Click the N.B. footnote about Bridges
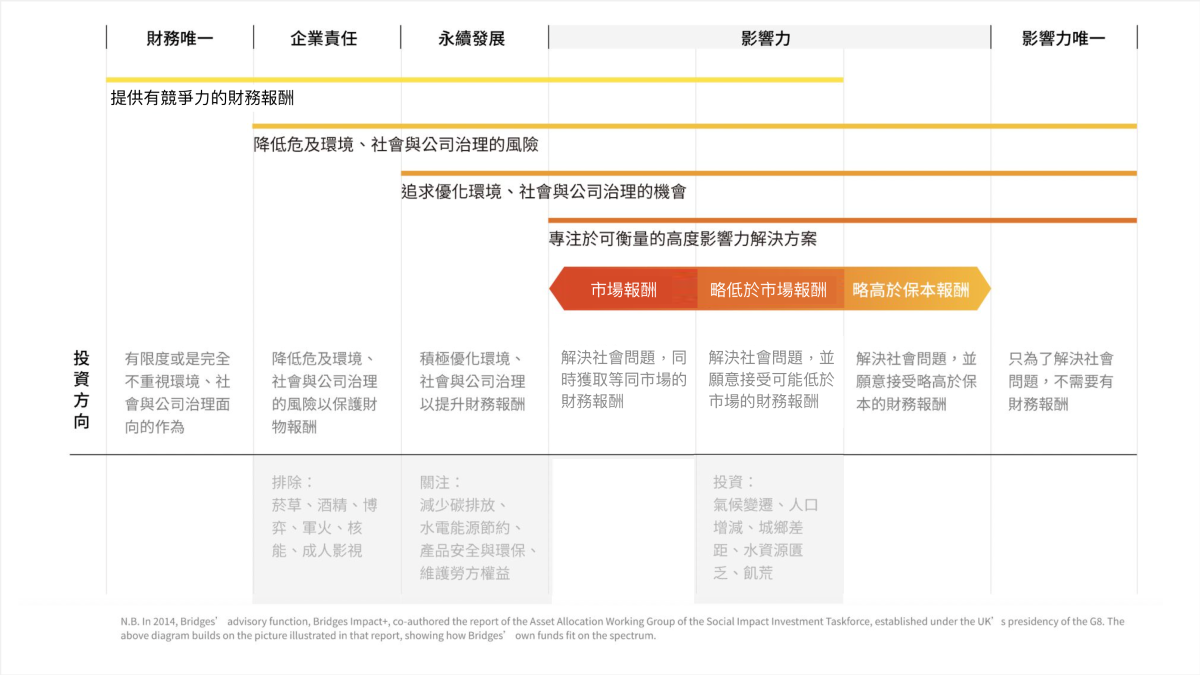The image size is (1200, 675). [622, 628]
